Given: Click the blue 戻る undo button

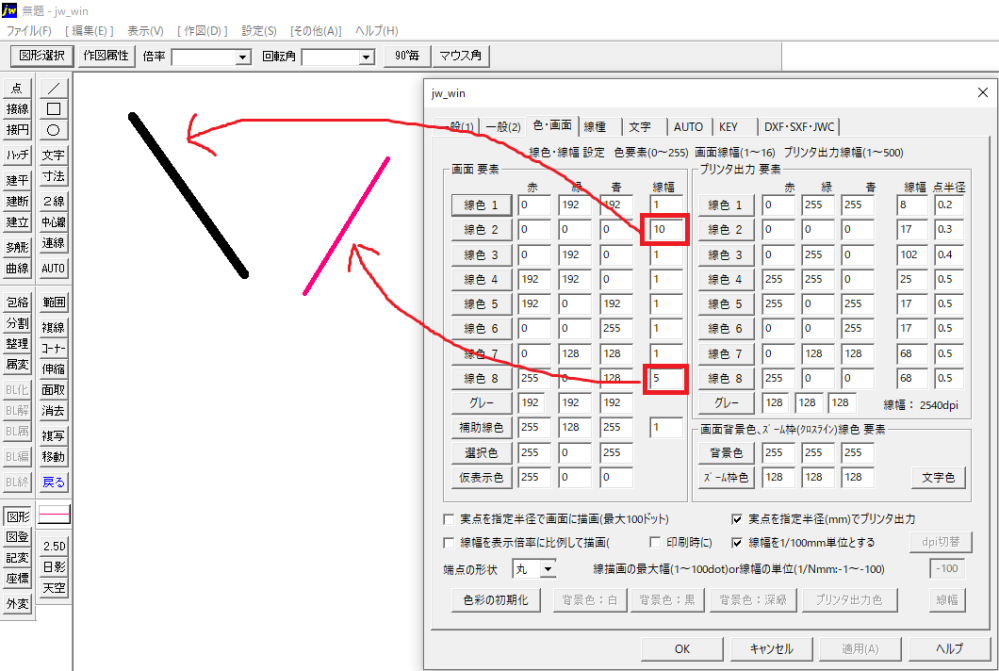Looking at the screenshot, I should pos(54,482).
